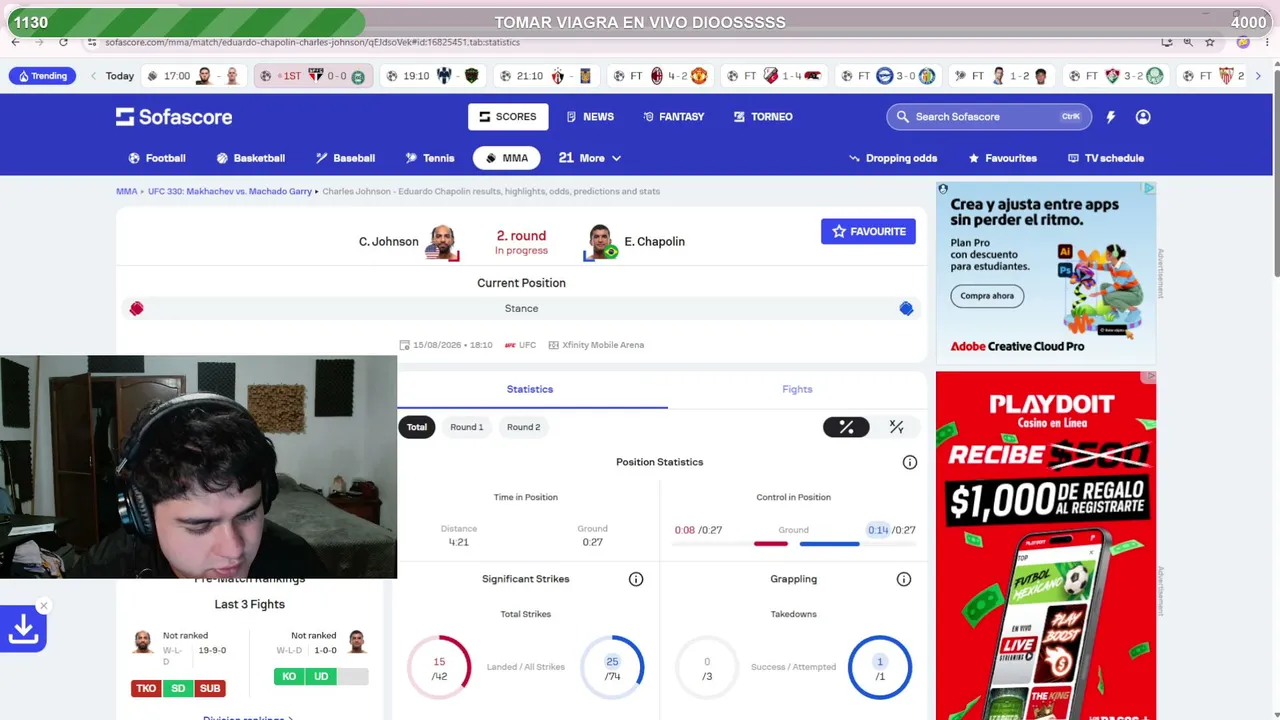Viewport: 1280px width, 720px height.
Task: Click the 1-0-0 fighter avatar in Last 3 Fights
Action: [357, 641]
